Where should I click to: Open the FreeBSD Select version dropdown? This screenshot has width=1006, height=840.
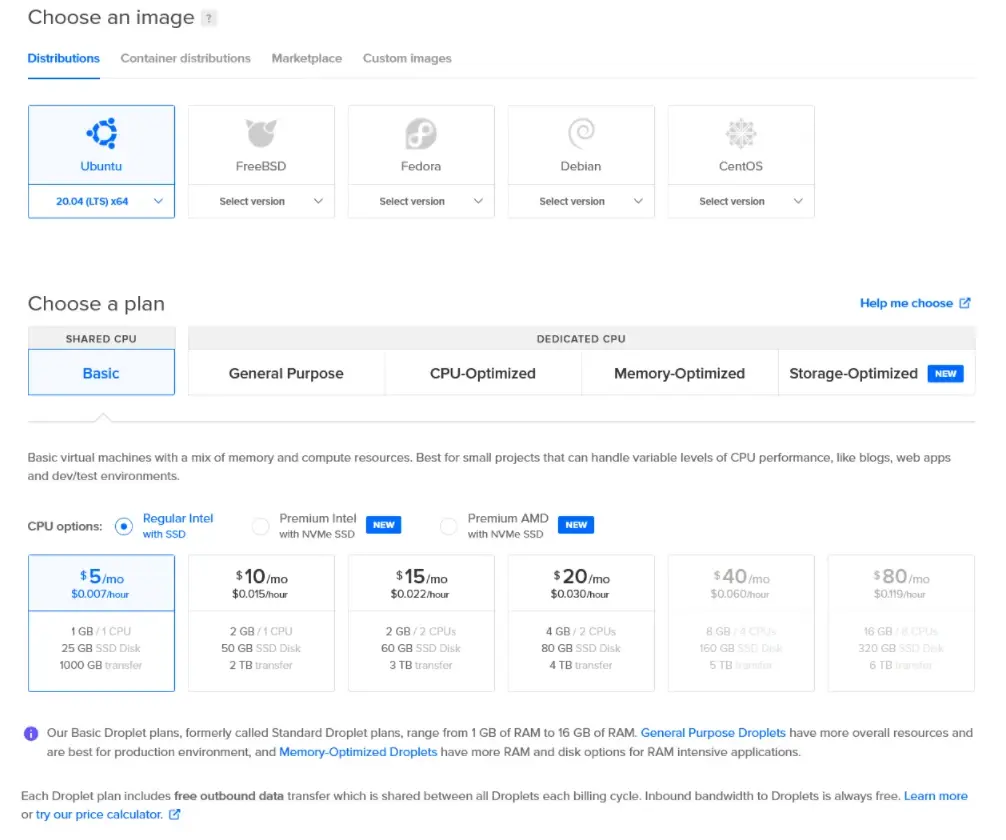[261, 201]
